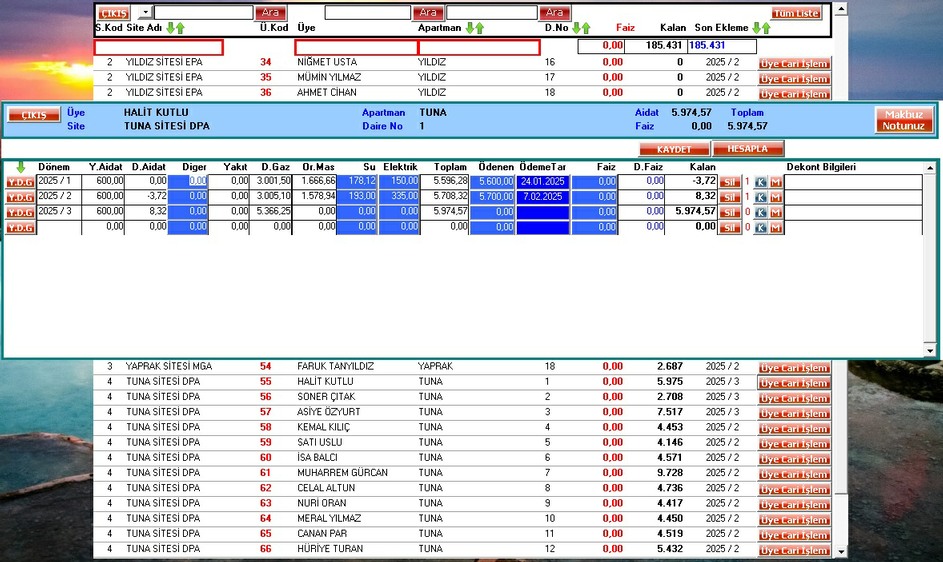Open dropdown arrow next to top ÇIKIŞ button
Screen dimensions: 943x562
tap(144, 13)
